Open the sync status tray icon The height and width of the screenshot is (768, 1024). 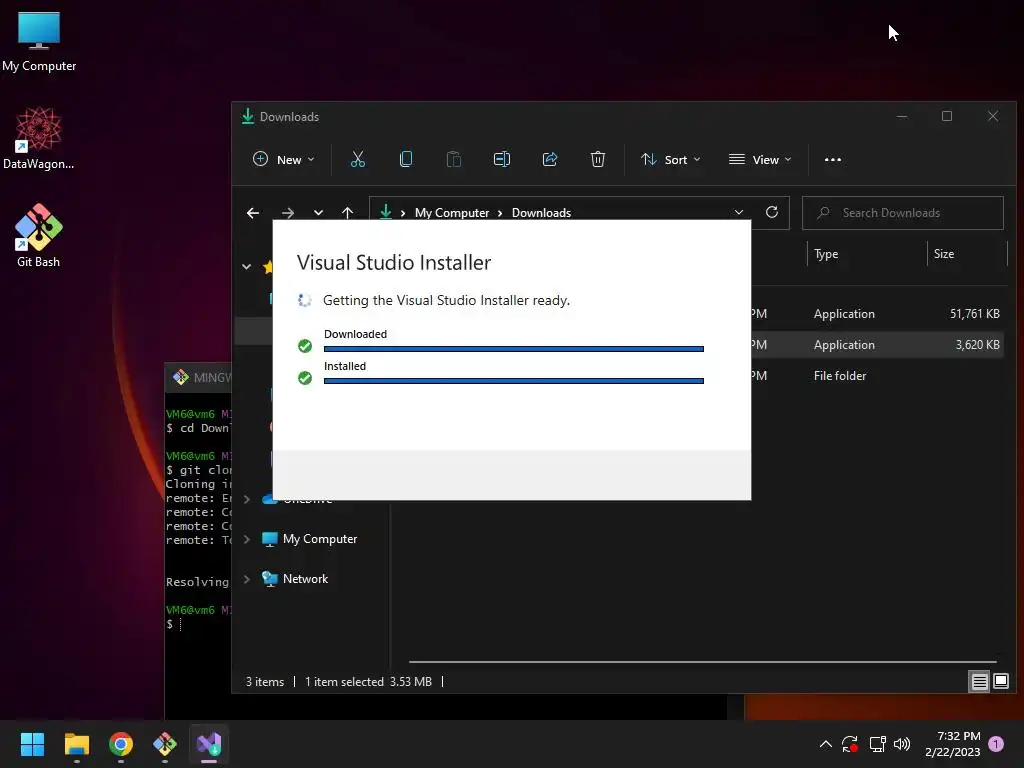click(850, 744)
